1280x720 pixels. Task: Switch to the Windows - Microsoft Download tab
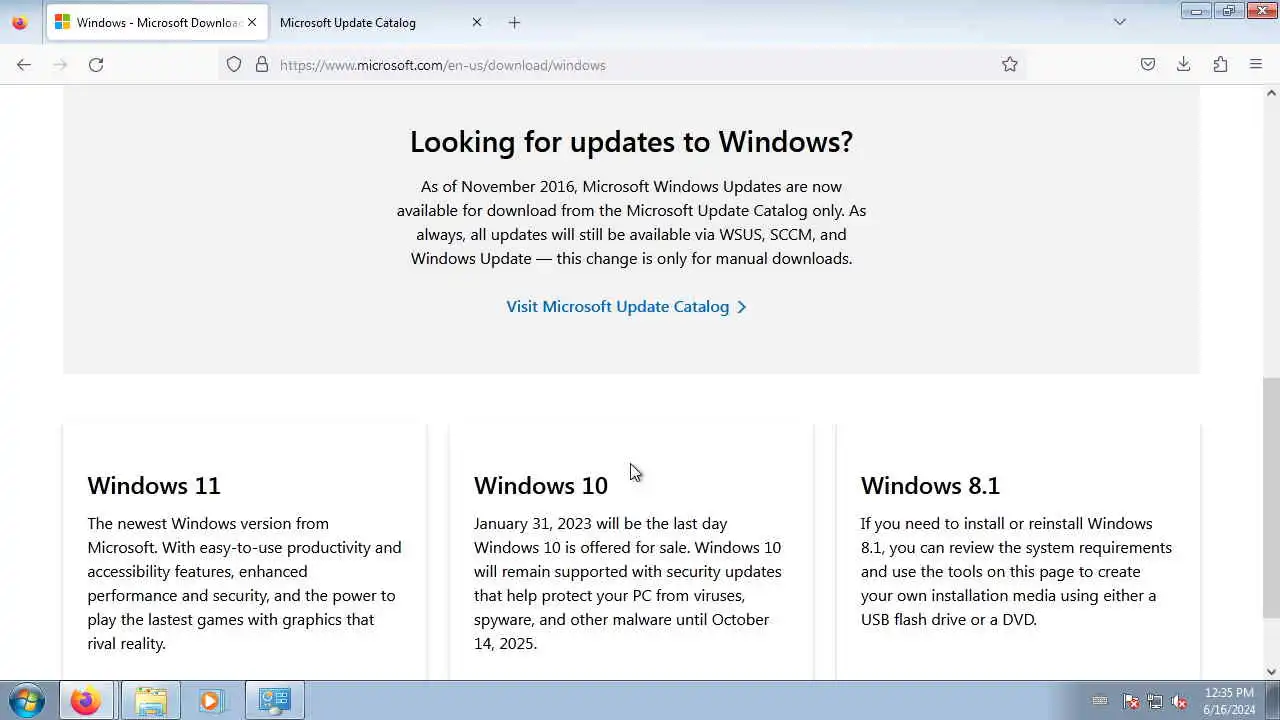[157, 22]
